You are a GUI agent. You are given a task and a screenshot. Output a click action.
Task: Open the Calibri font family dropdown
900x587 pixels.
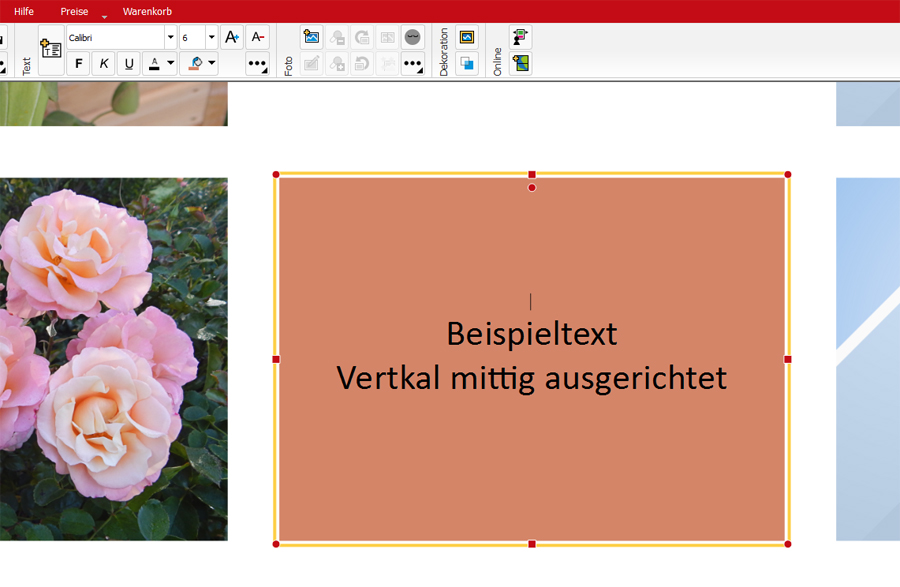[170, 37]
